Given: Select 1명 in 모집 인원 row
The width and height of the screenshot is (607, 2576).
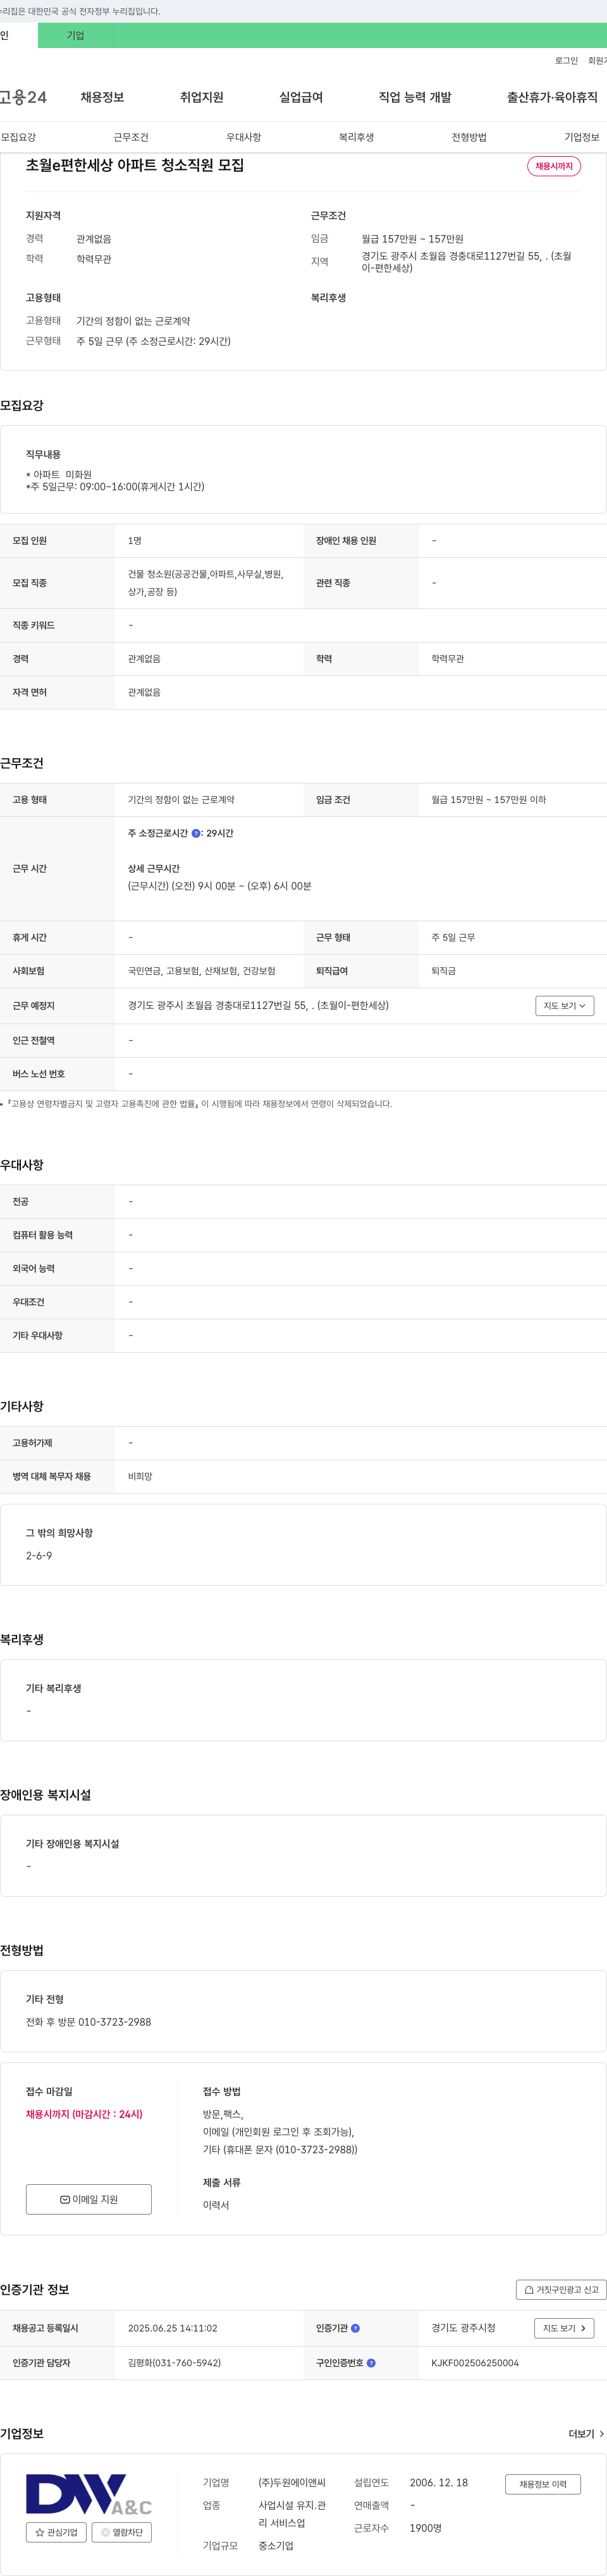Looking at the screenshot, I should pyautogui.click(x=135, y=541).
